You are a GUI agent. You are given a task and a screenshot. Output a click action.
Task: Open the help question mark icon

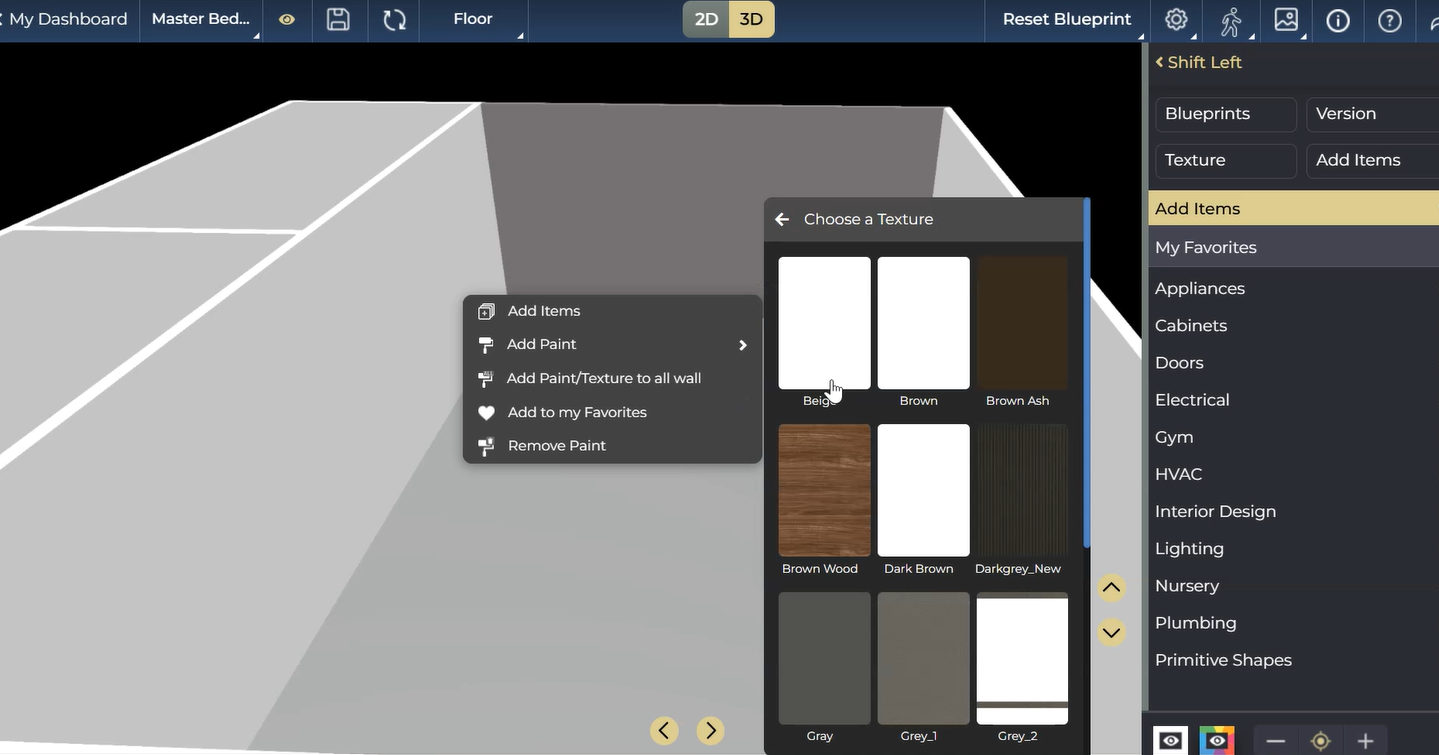[1390, 20]
